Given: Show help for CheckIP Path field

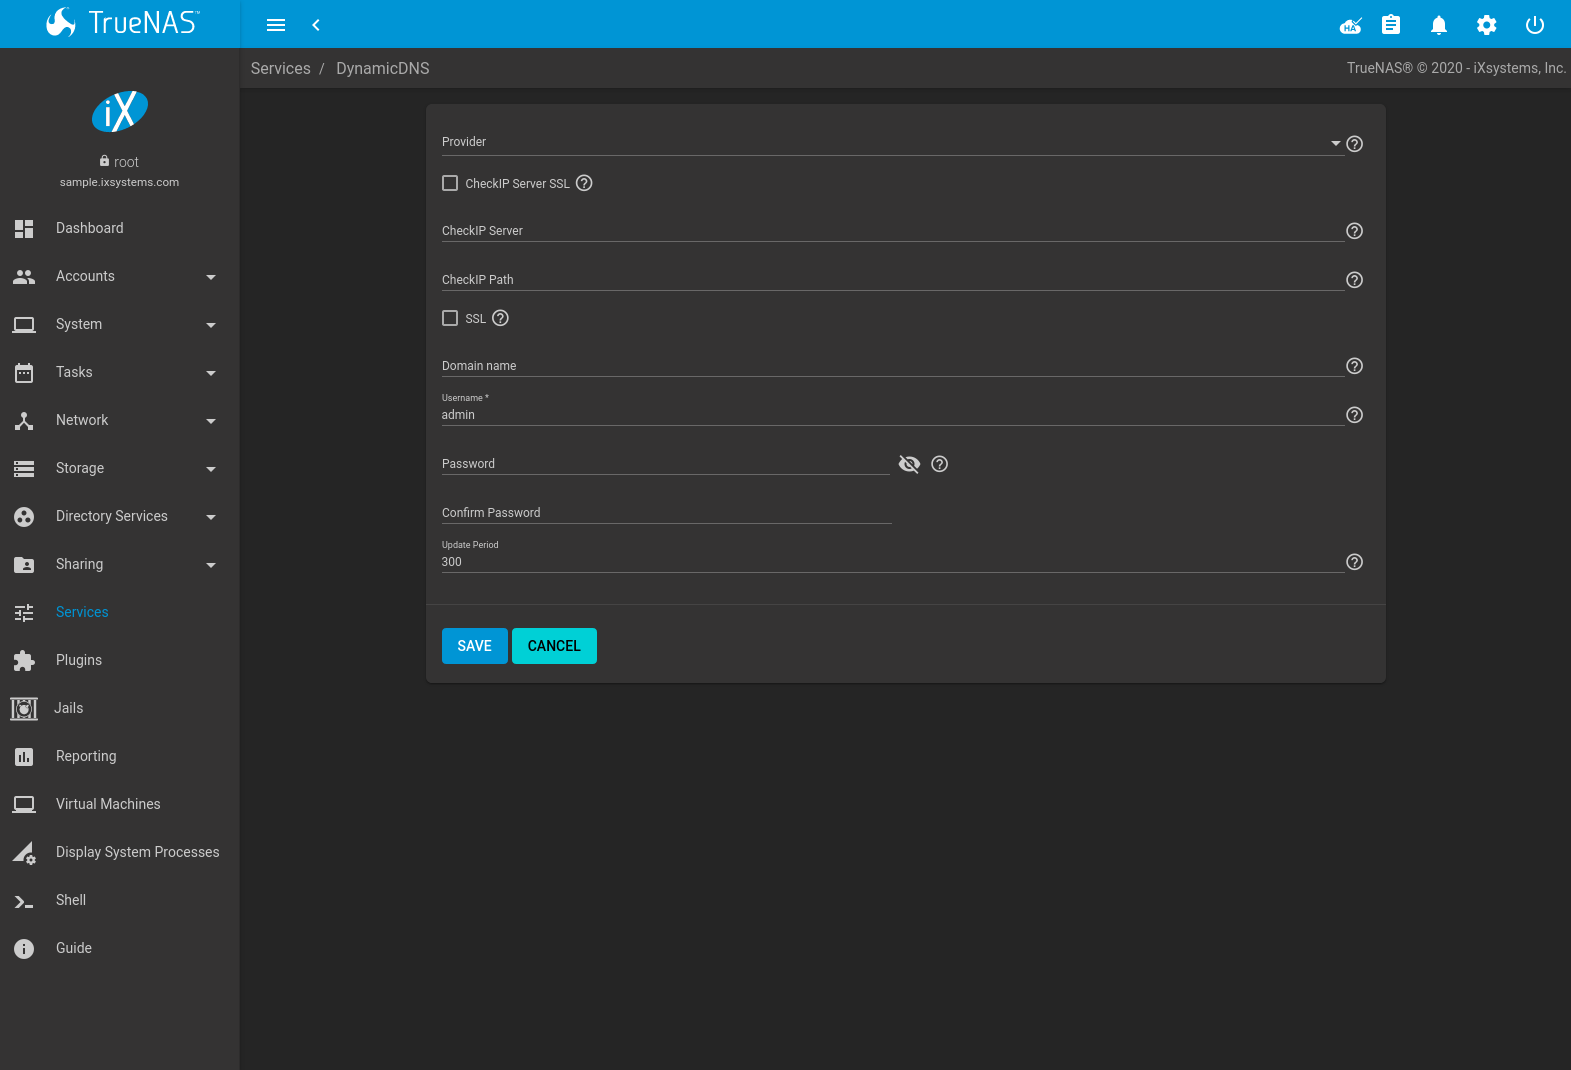Looking at the screenshot, I should [1355, 280].
